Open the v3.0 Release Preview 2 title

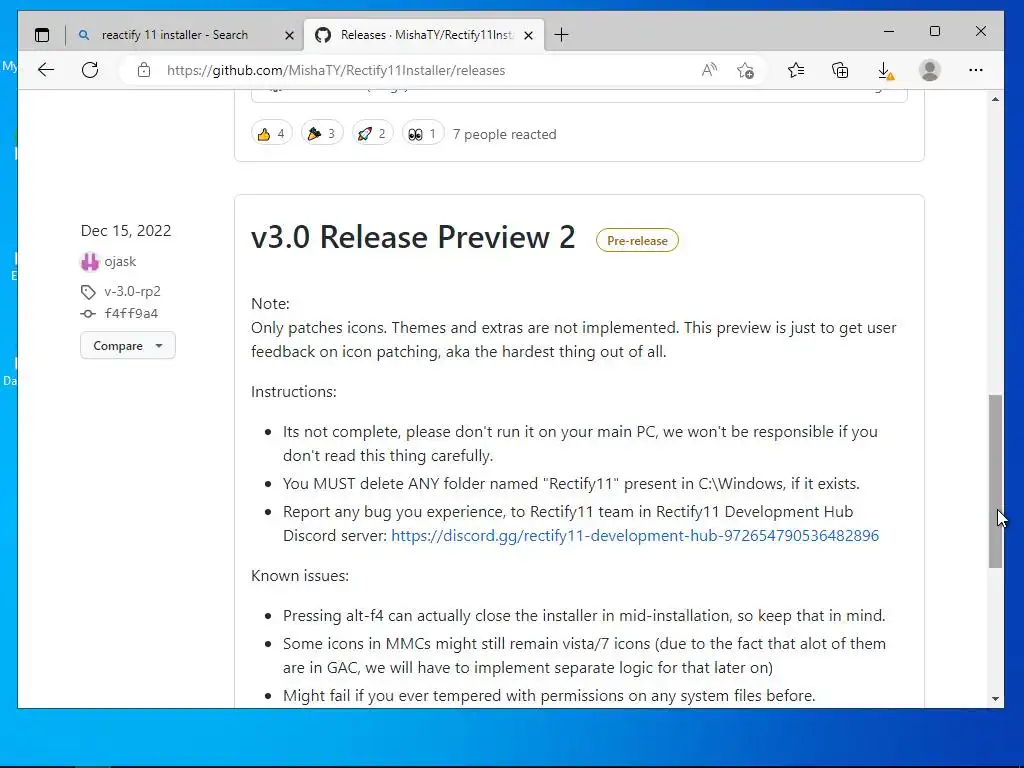[x=413, y=237]
